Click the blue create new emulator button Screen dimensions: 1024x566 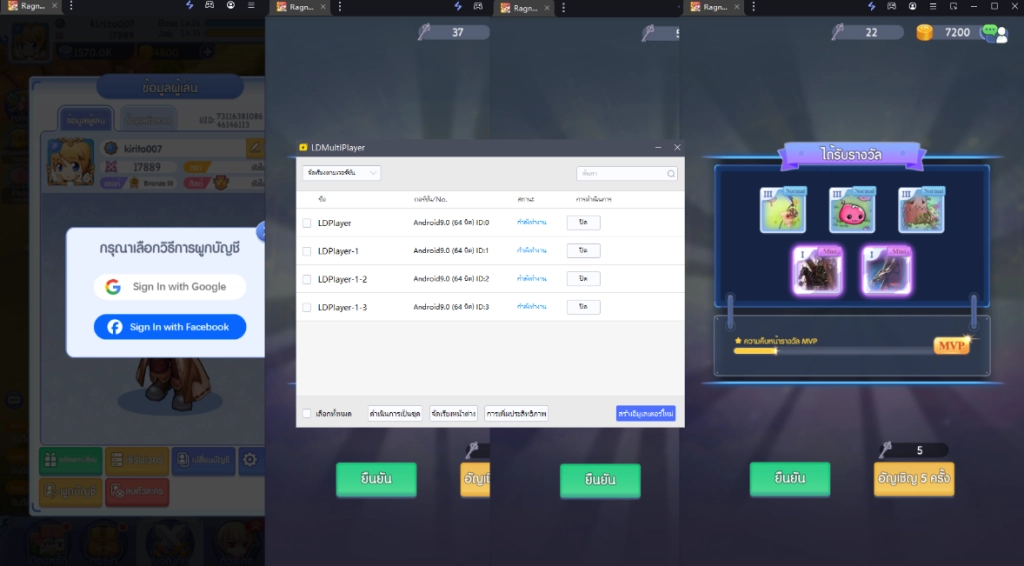click(x=645, y=414)
